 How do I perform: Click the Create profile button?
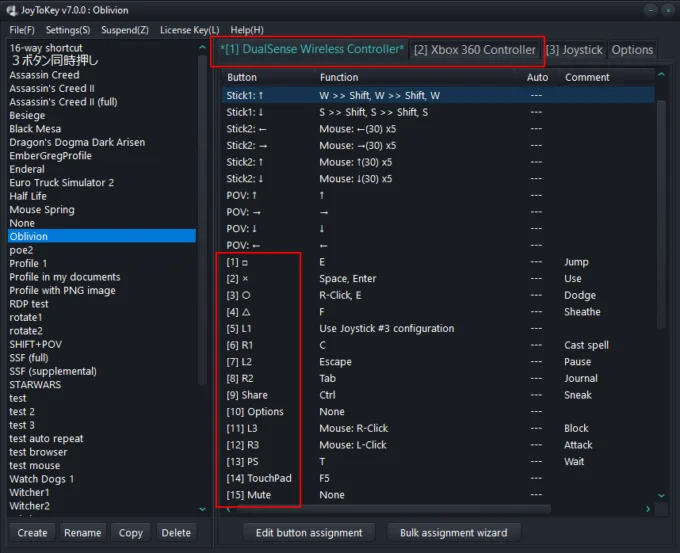pos(32,533)
